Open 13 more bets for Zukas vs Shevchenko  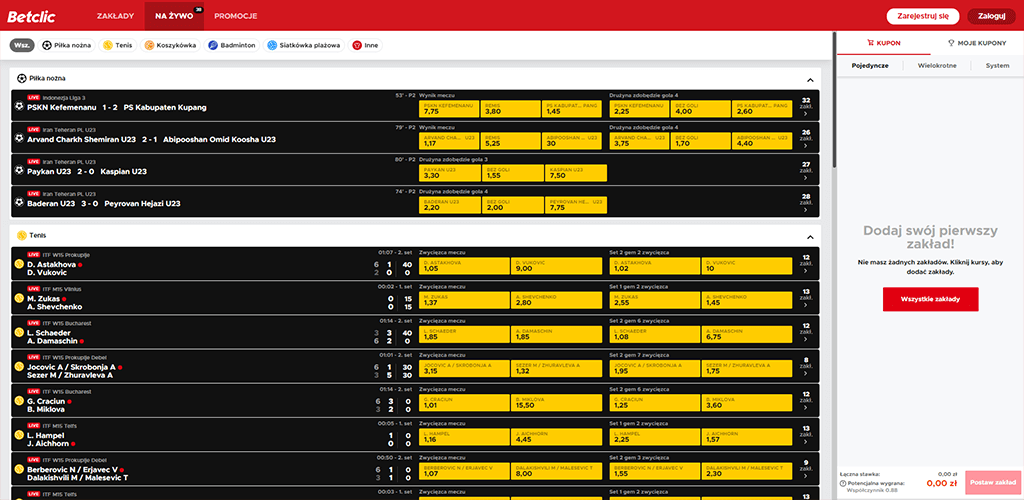pyautogui.click(x=806, y=298)
